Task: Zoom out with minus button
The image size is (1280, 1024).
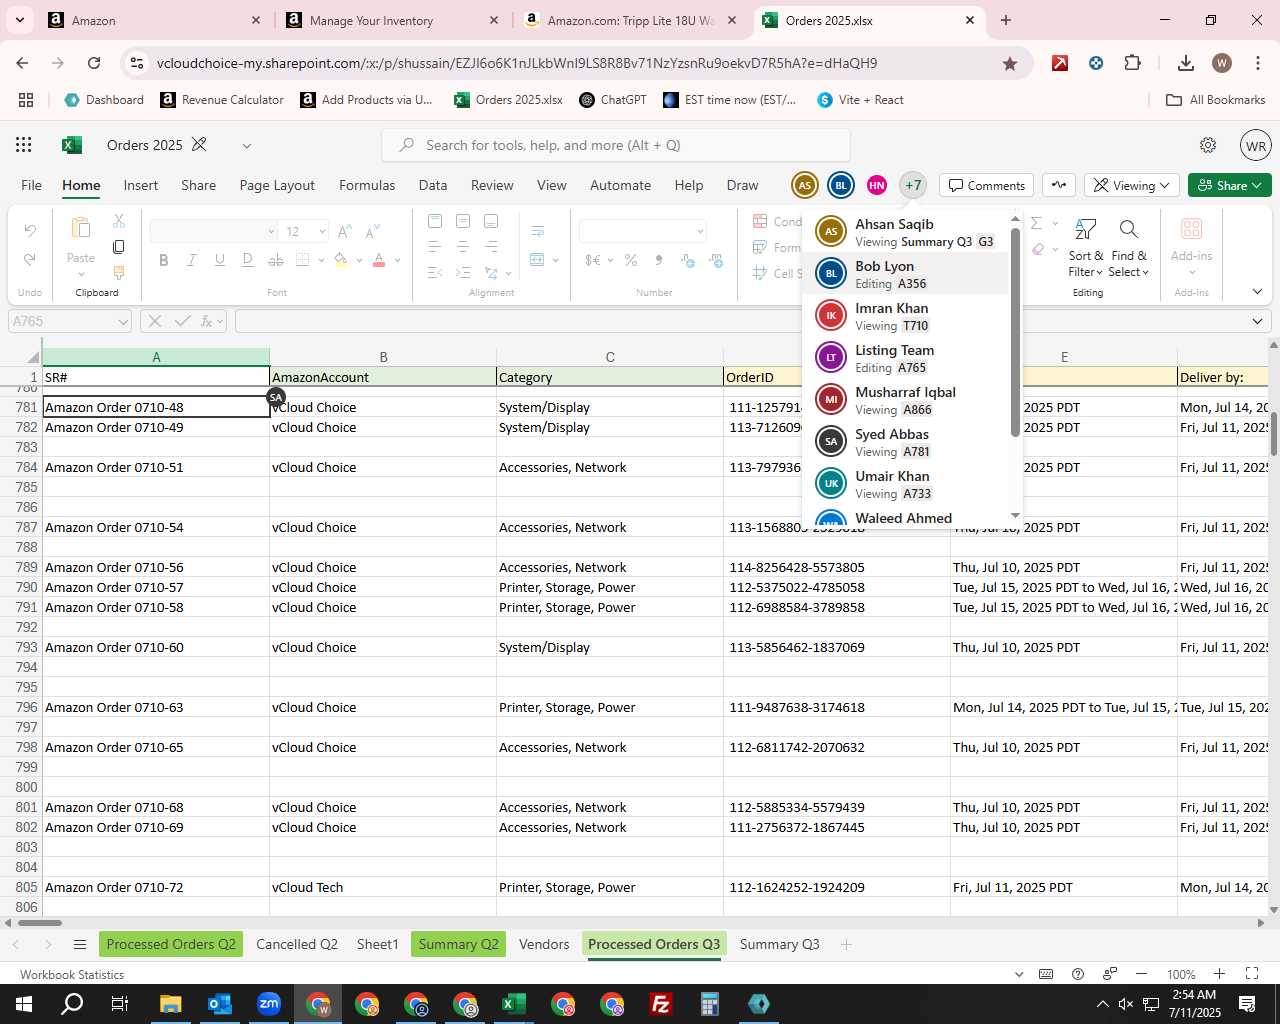Action: 1141,974
